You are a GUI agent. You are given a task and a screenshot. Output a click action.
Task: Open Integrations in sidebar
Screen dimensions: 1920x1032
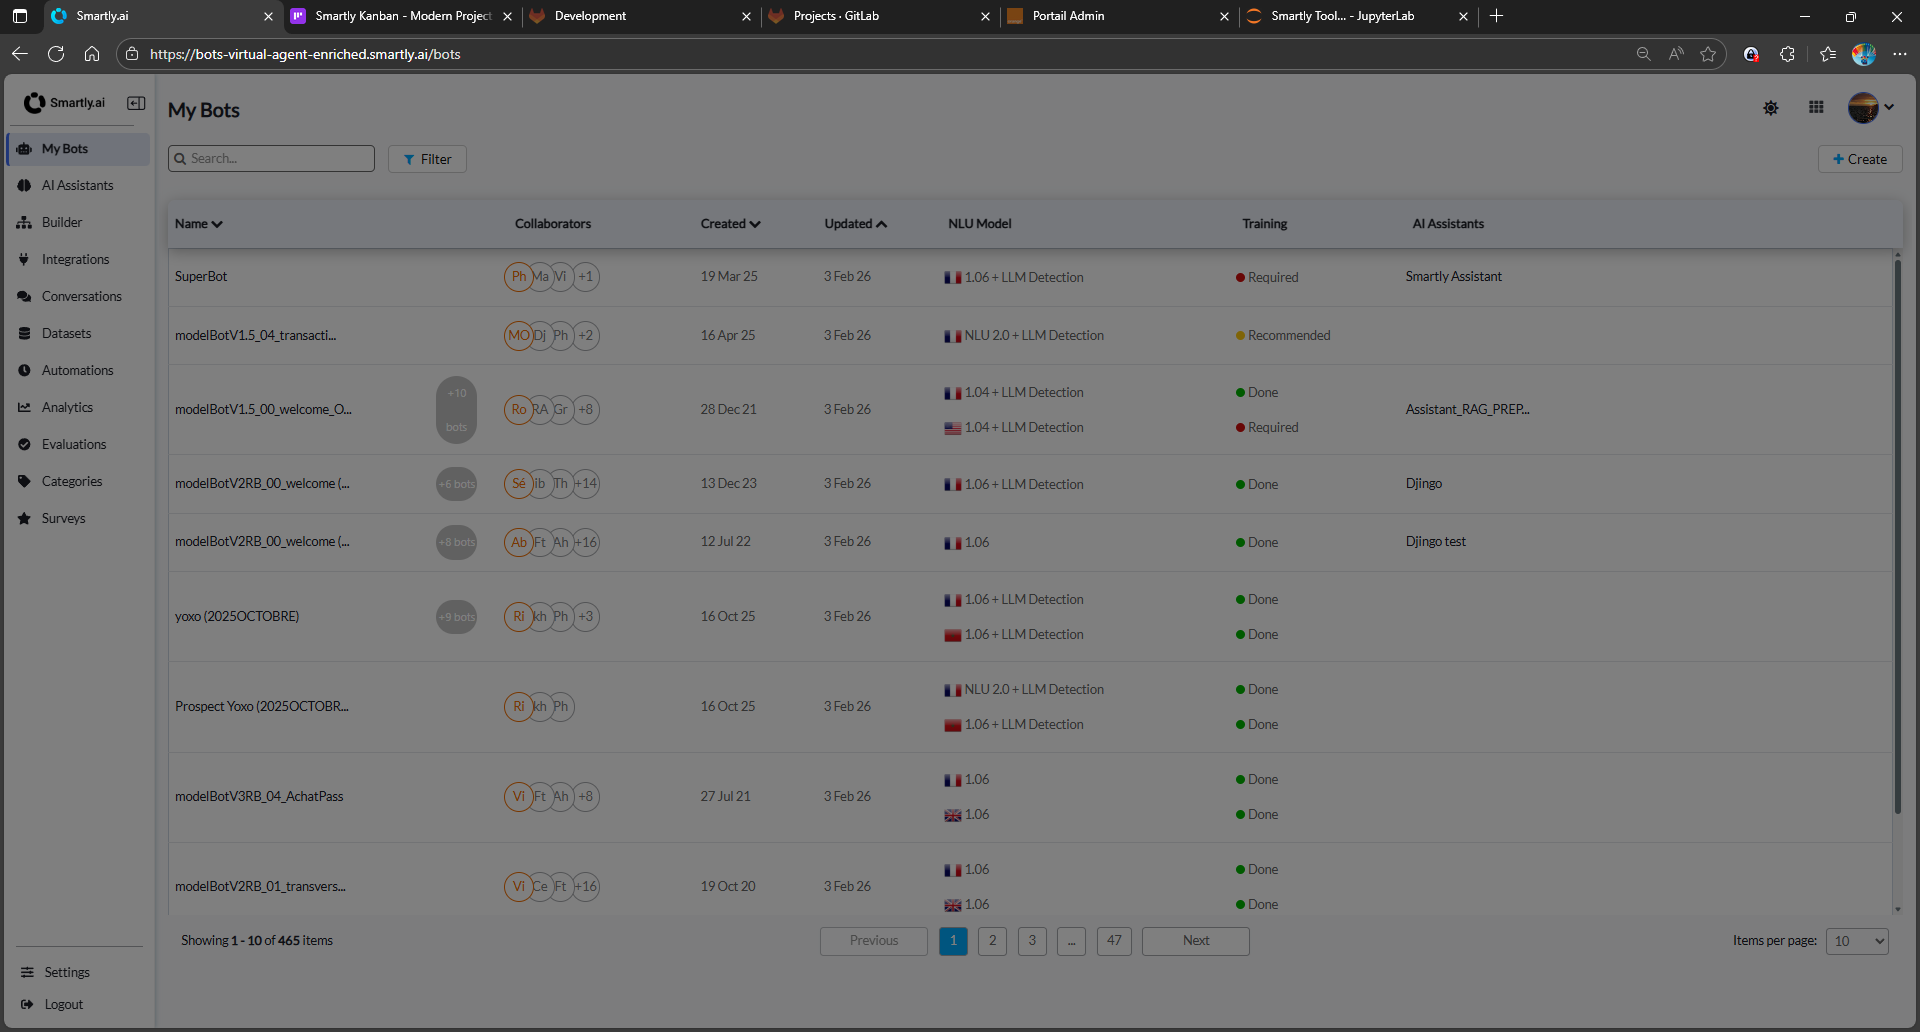point(78,260)
